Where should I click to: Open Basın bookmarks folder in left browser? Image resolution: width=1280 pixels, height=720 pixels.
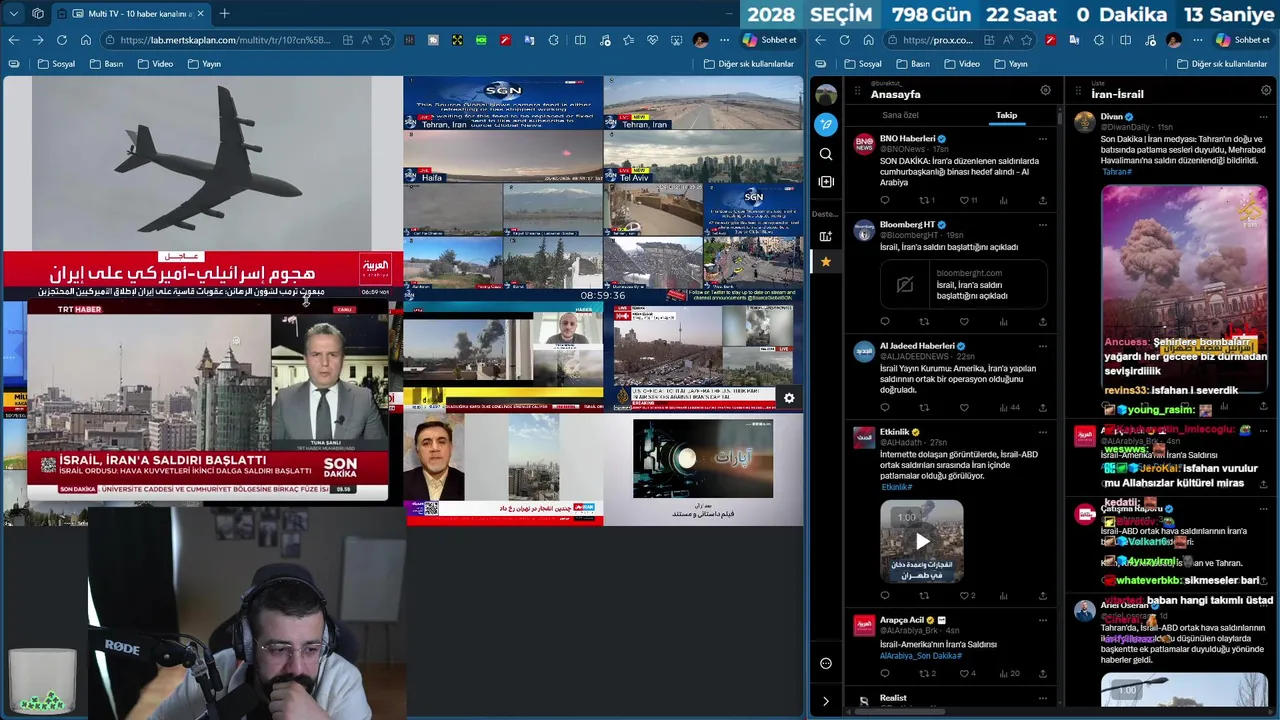[106, 64]
